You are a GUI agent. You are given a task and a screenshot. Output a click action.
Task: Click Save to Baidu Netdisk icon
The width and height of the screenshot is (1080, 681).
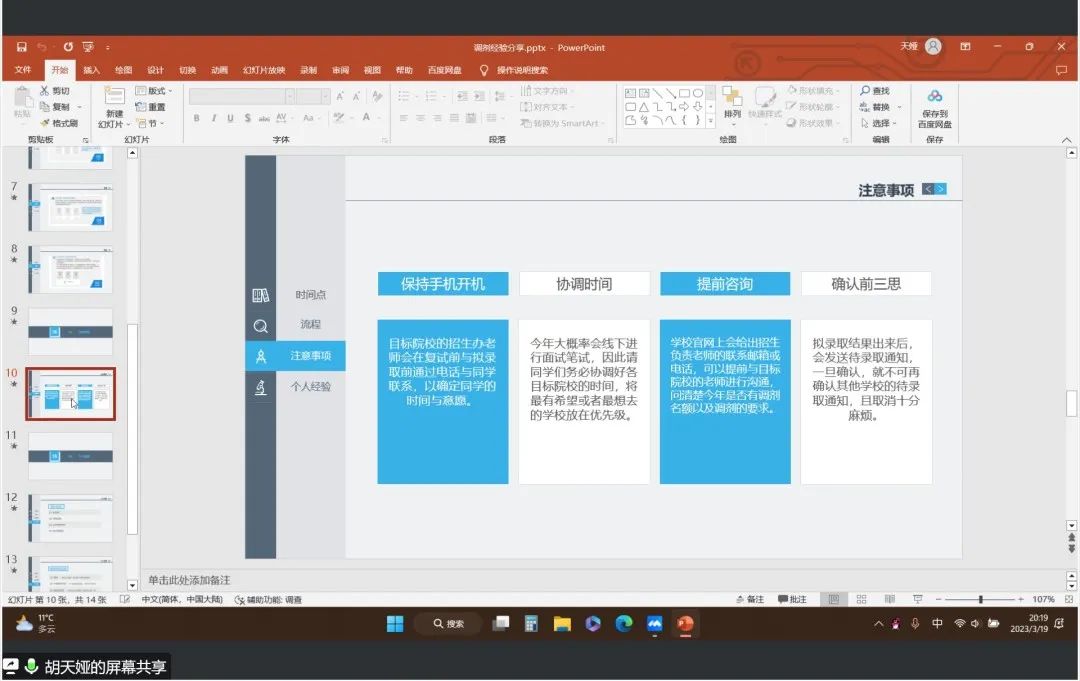coord(934,96)
